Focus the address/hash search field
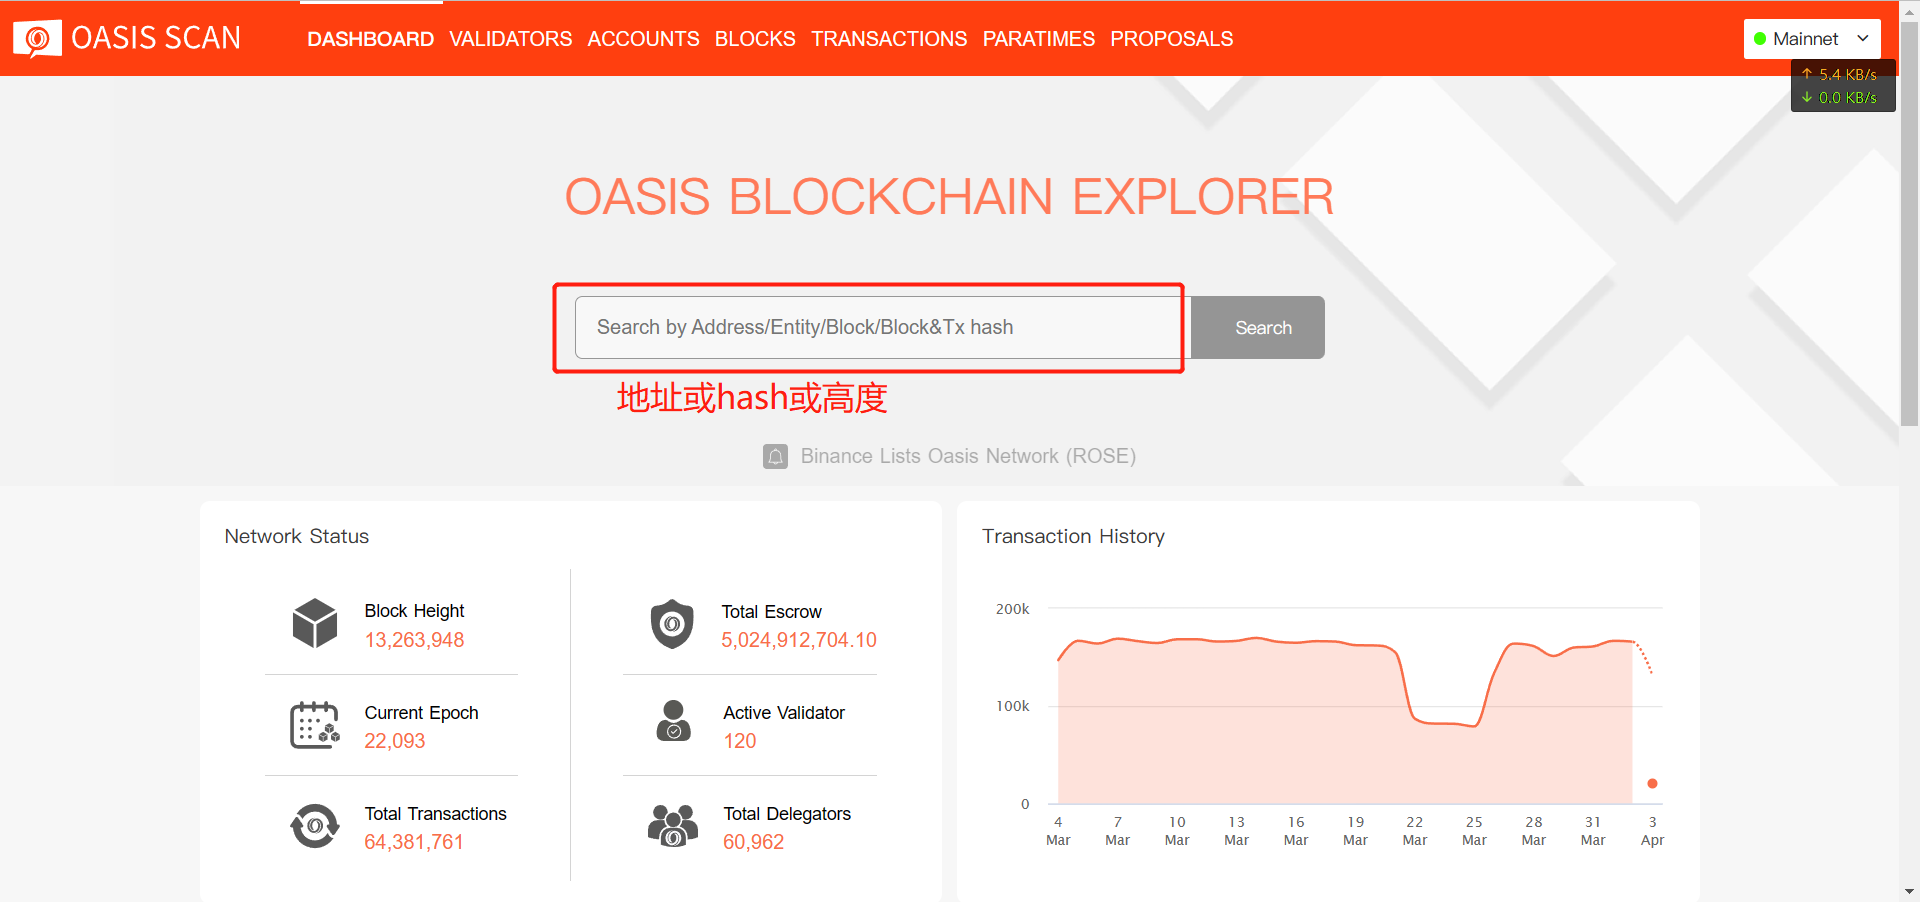 click(x=882, y=327)
